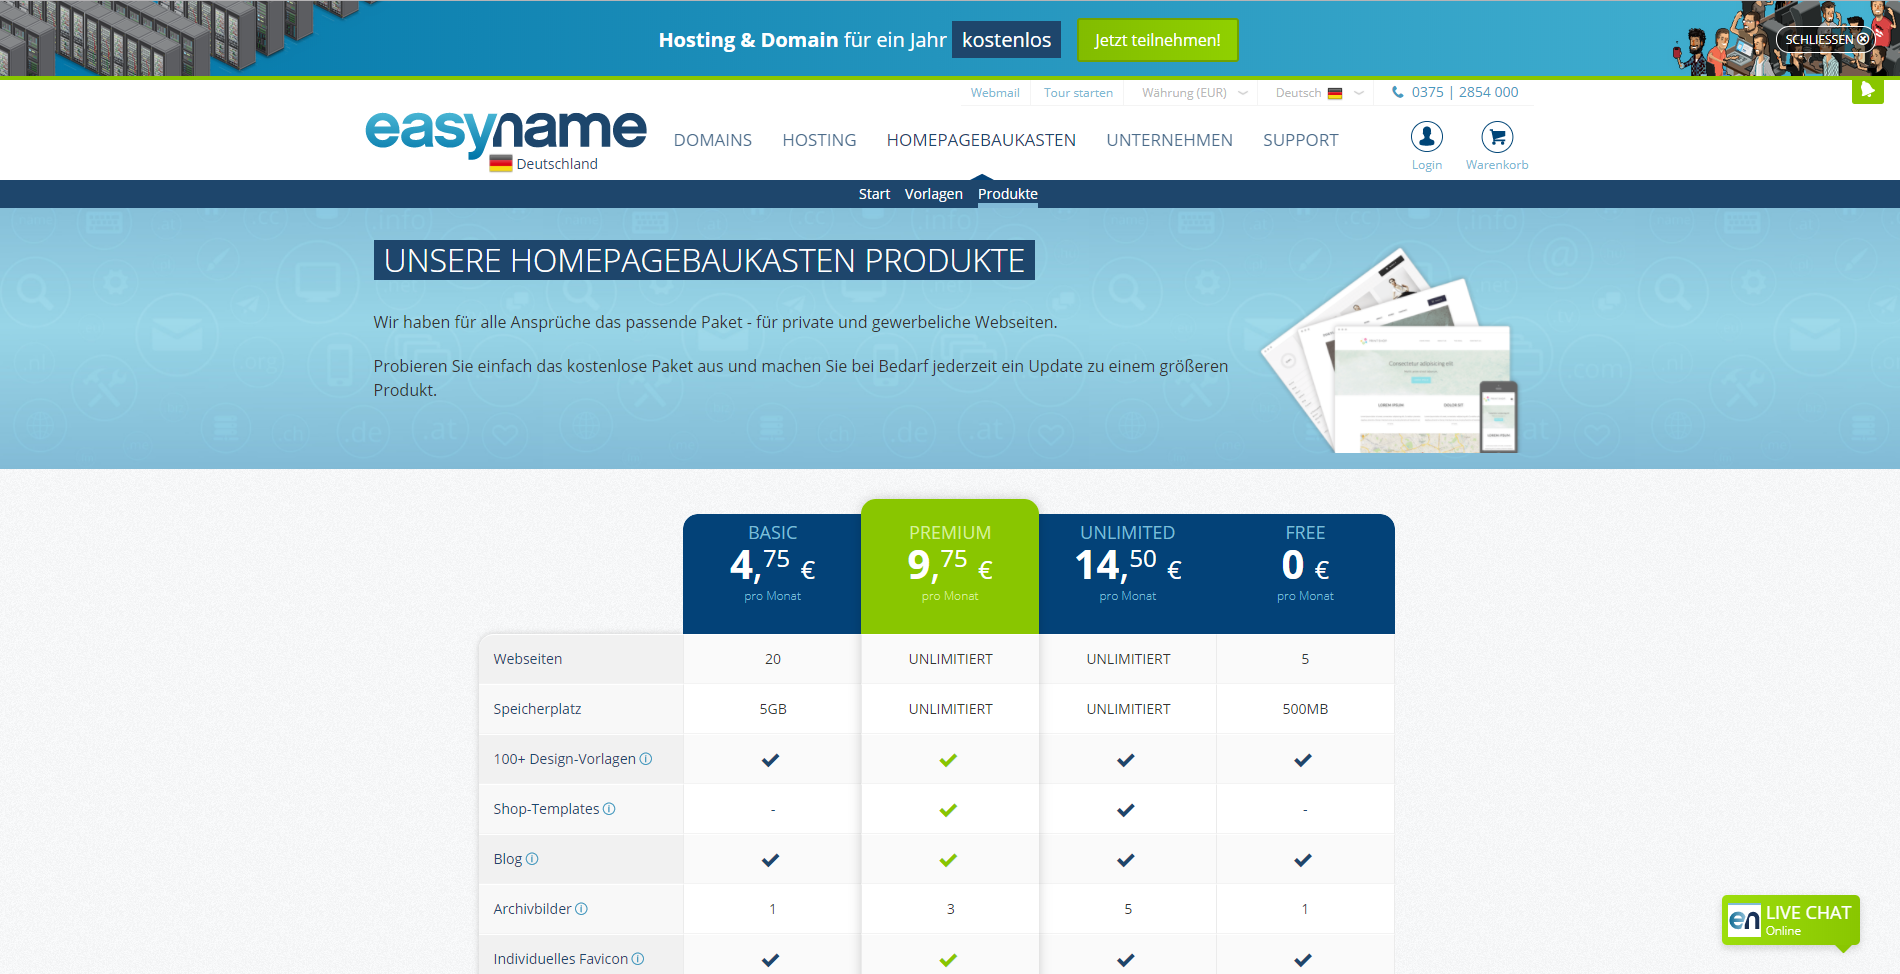Click the Design-Vorlagen checkmark in UNLIMITED column

(1126, 760)
